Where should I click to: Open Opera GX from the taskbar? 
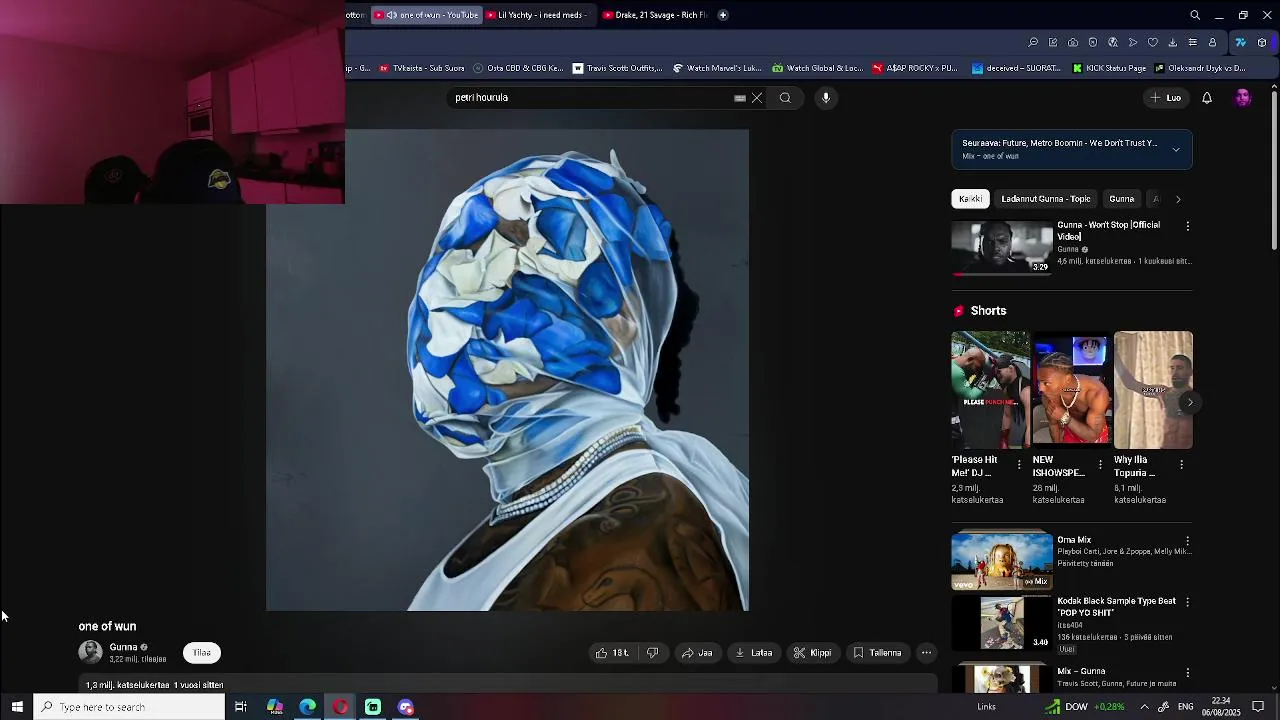coord(341,707)
